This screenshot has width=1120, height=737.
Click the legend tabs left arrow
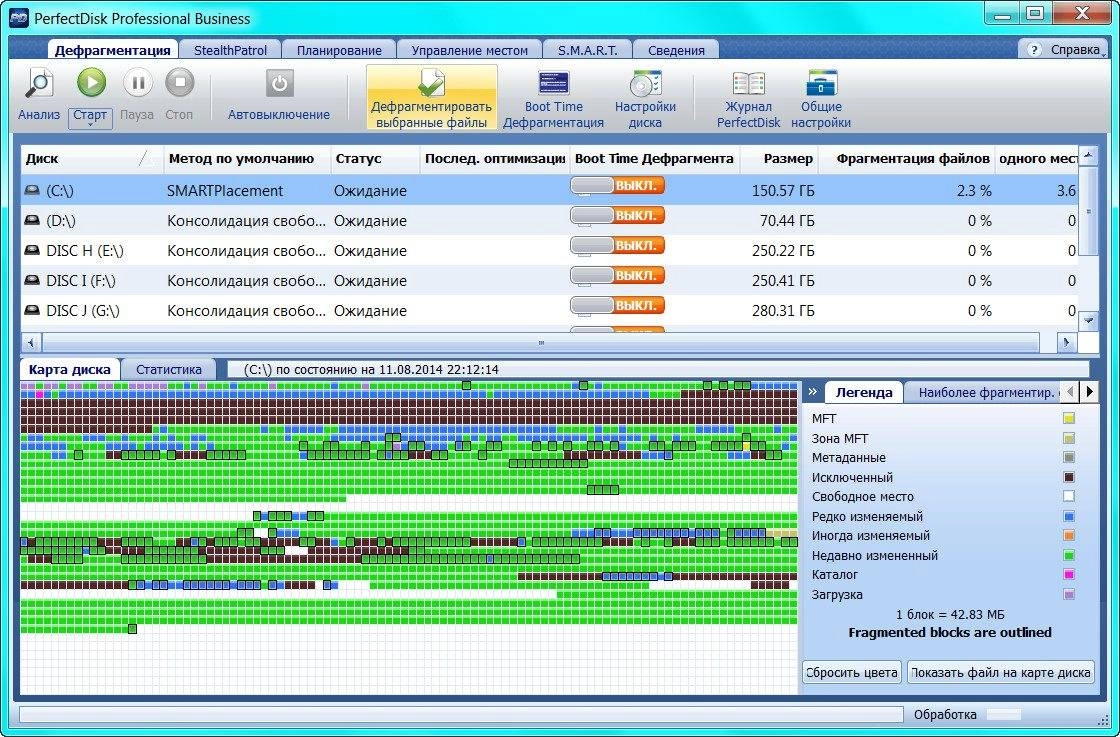[x=1070, y=391]
